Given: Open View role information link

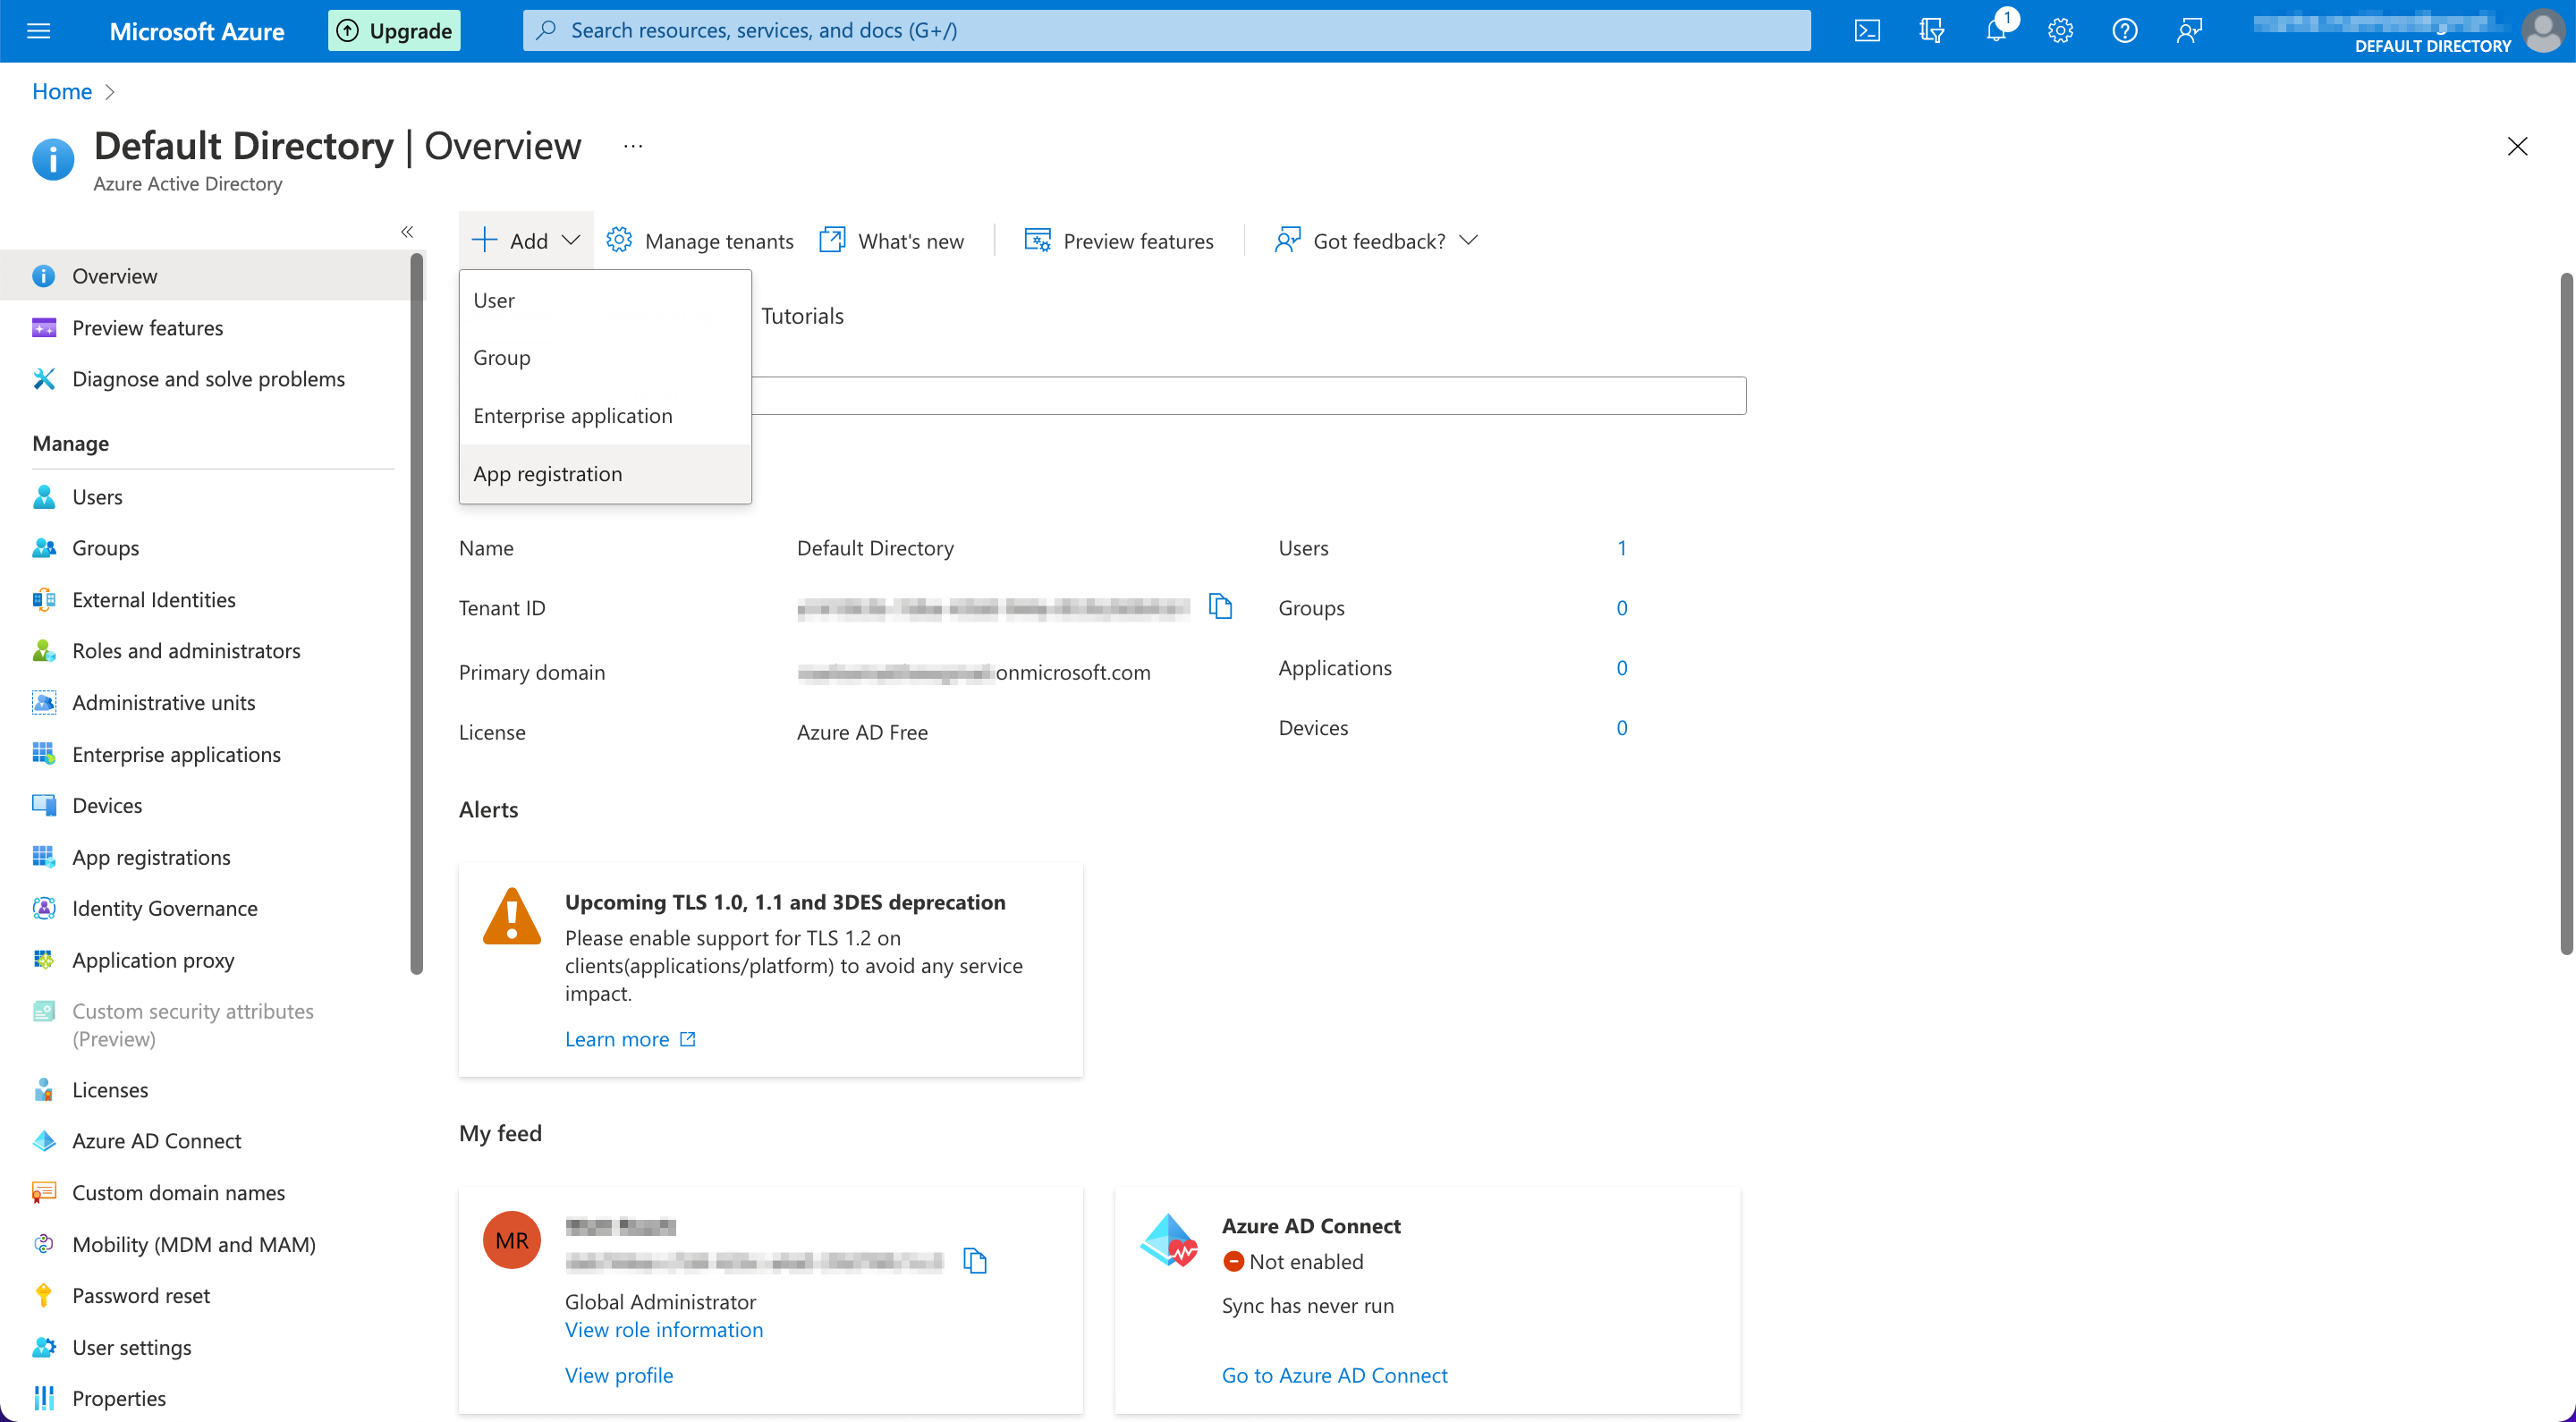Looking at the screenshot, I should [x=663, y=1329].
